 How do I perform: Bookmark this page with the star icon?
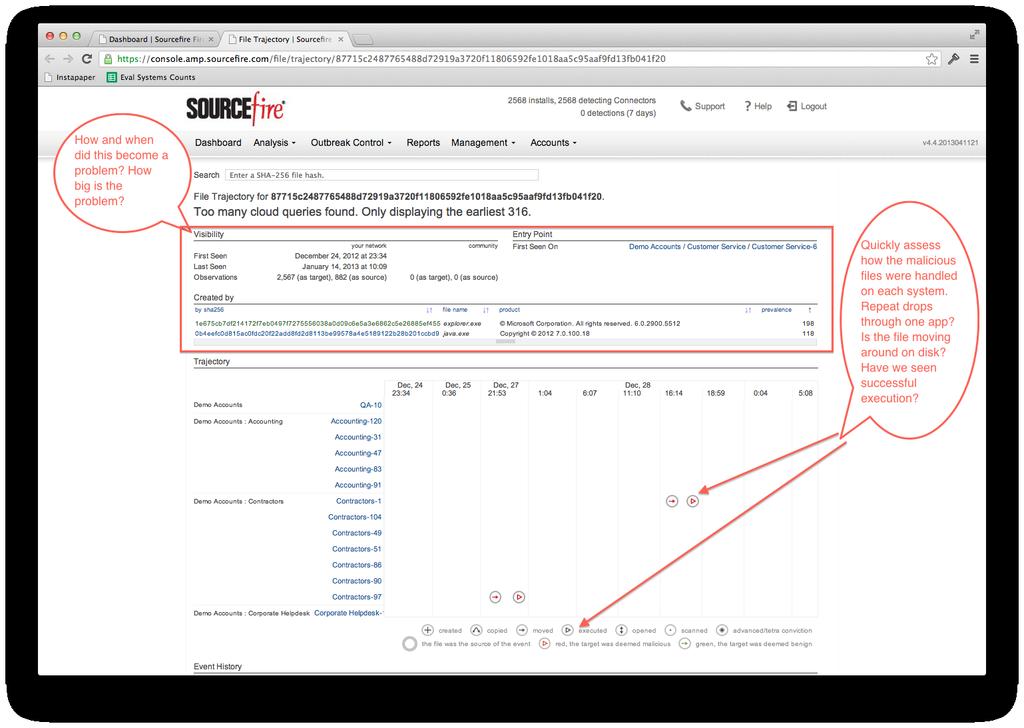(x=931, y=59)
